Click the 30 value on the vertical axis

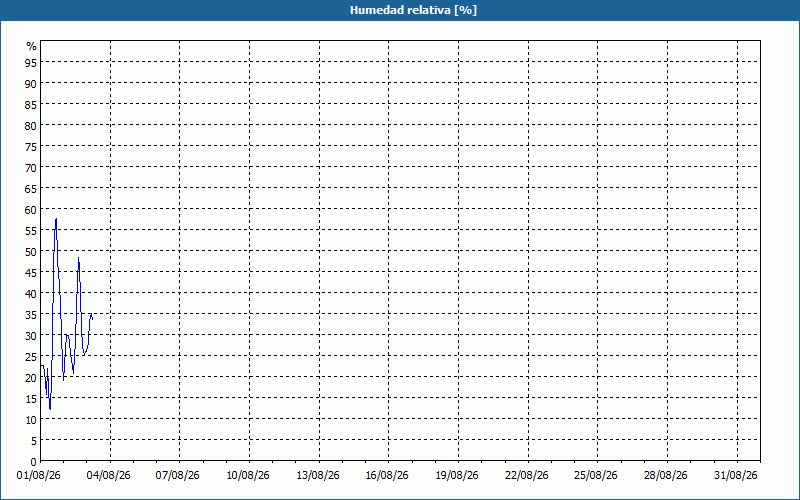coord(31,336)
